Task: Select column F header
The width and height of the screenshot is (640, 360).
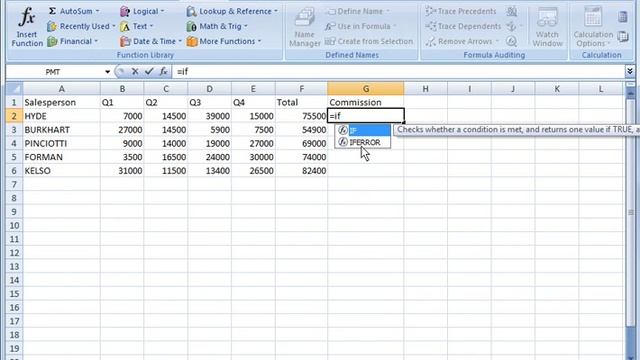Action: coord(301,89)
